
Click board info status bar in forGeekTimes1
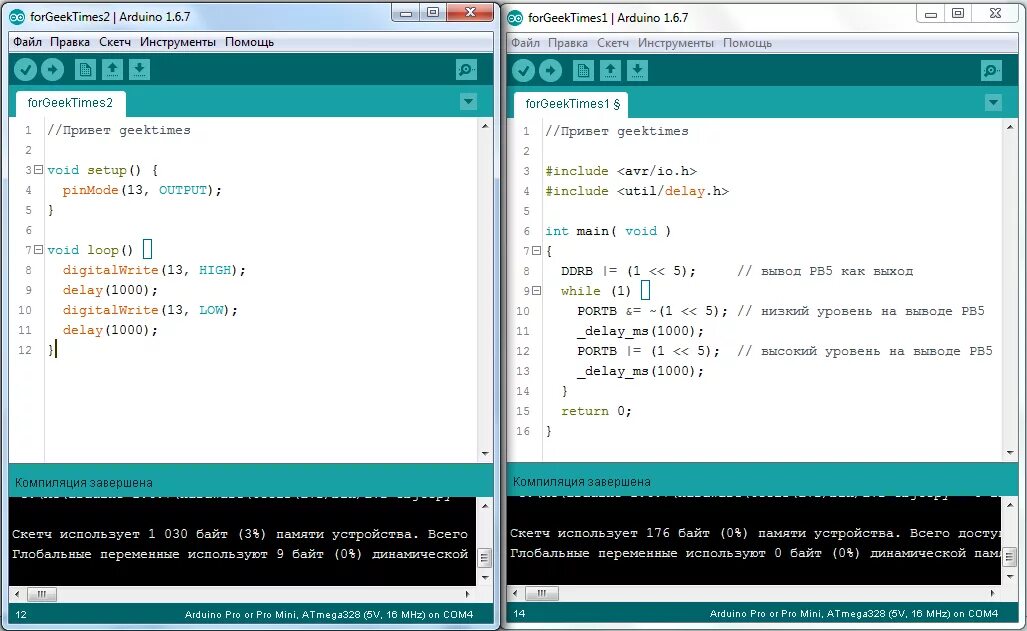point(854,614)
